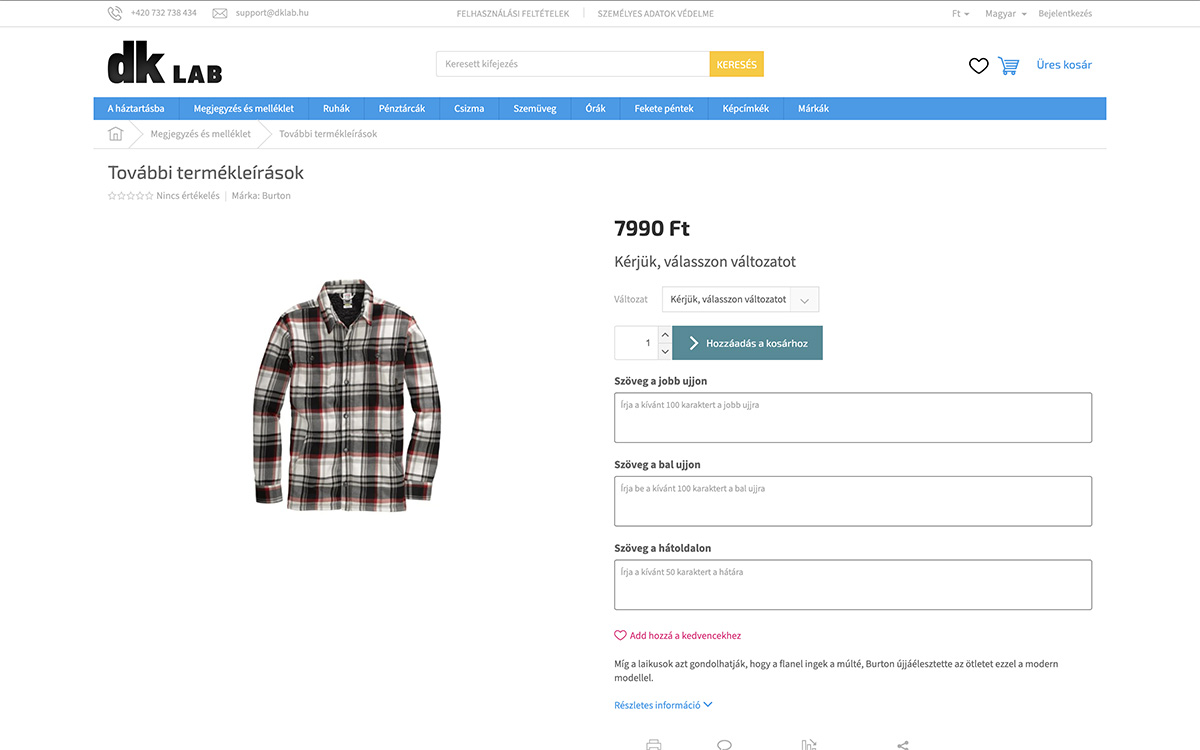Decrease quantity with the down arrow

pyautogui.click(x=665, y=351)
